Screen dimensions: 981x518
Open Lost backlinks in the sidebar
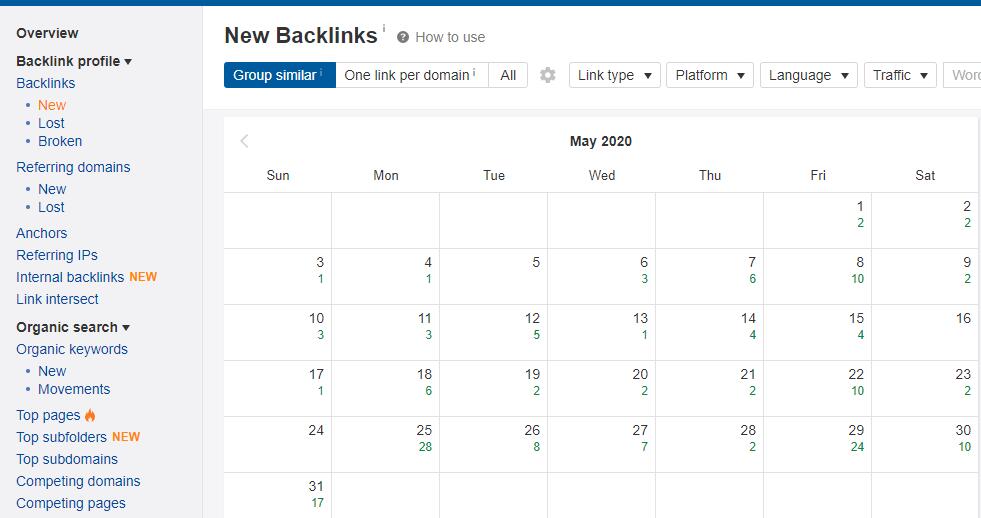point(51,123)
